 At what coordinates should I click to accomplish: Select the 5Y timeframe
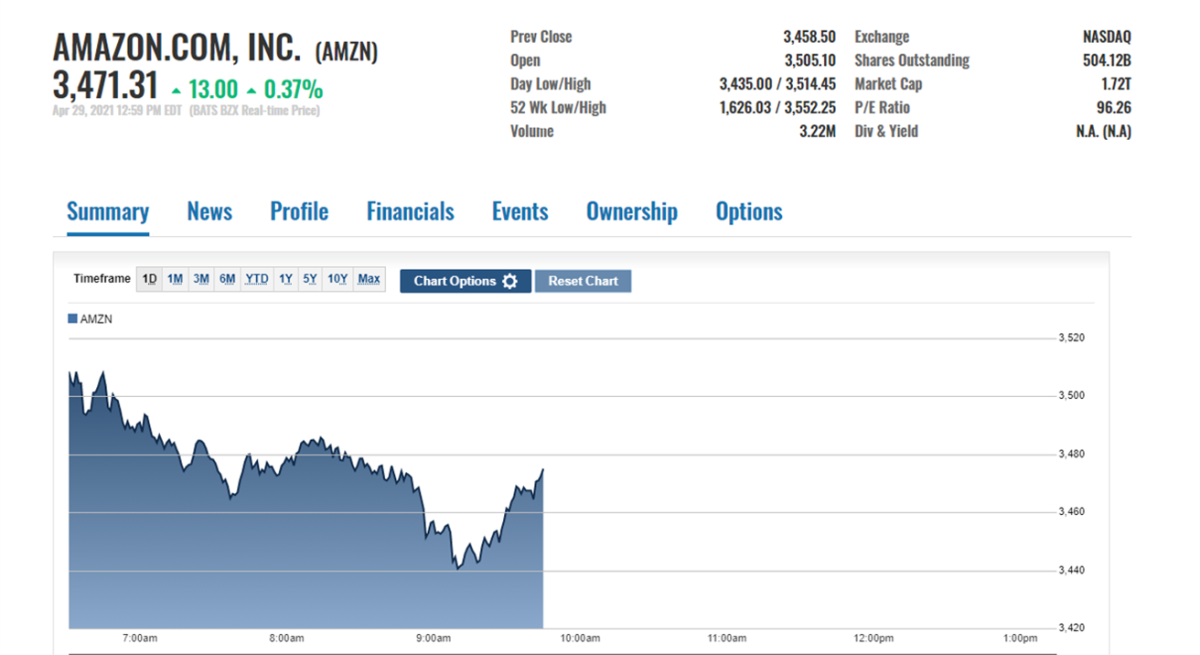[x=310, y=279]
